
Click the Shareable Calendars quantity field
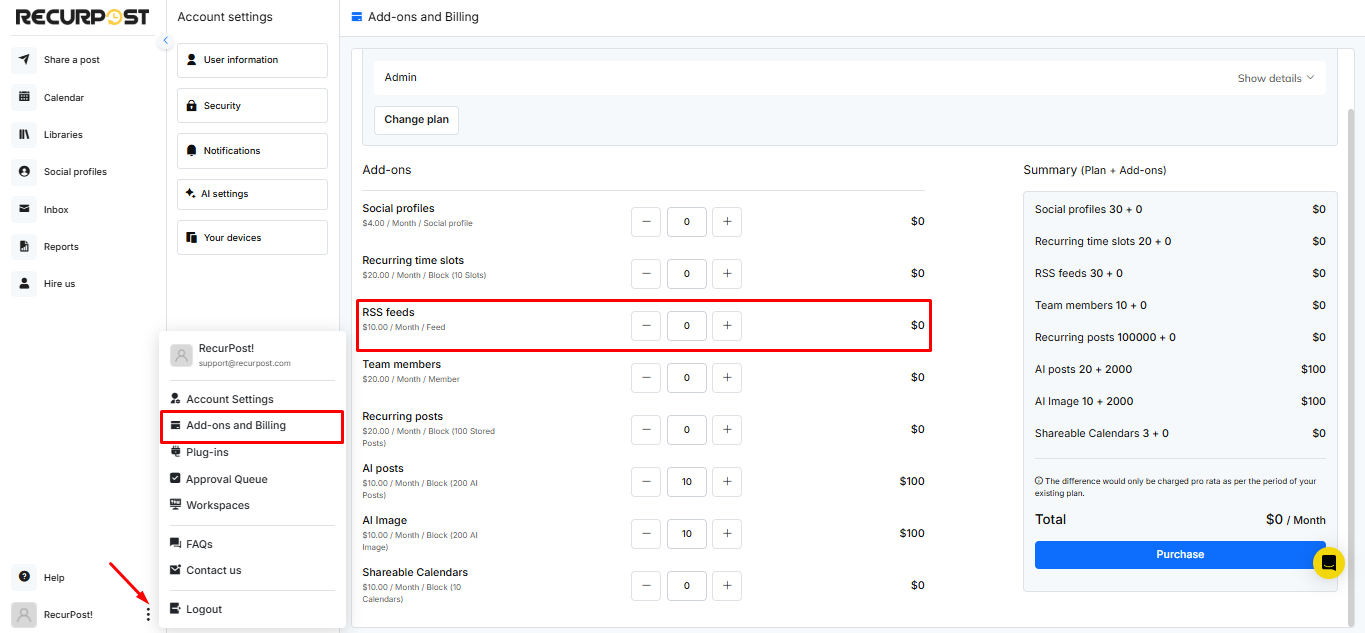[687, 586]
